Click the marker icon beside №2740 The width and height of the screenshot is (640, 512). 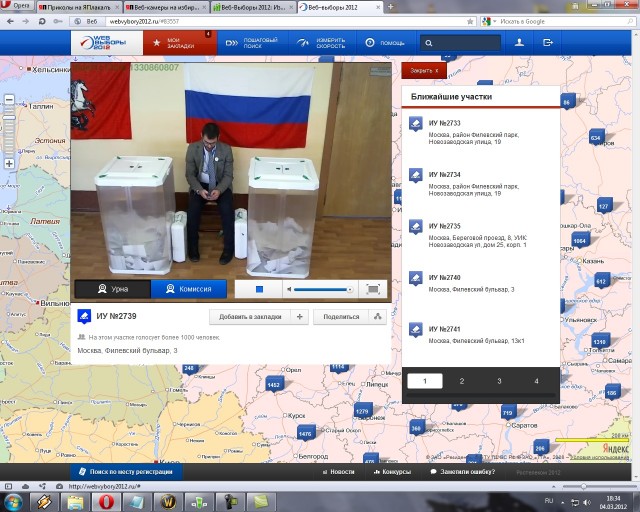[416, 278]
